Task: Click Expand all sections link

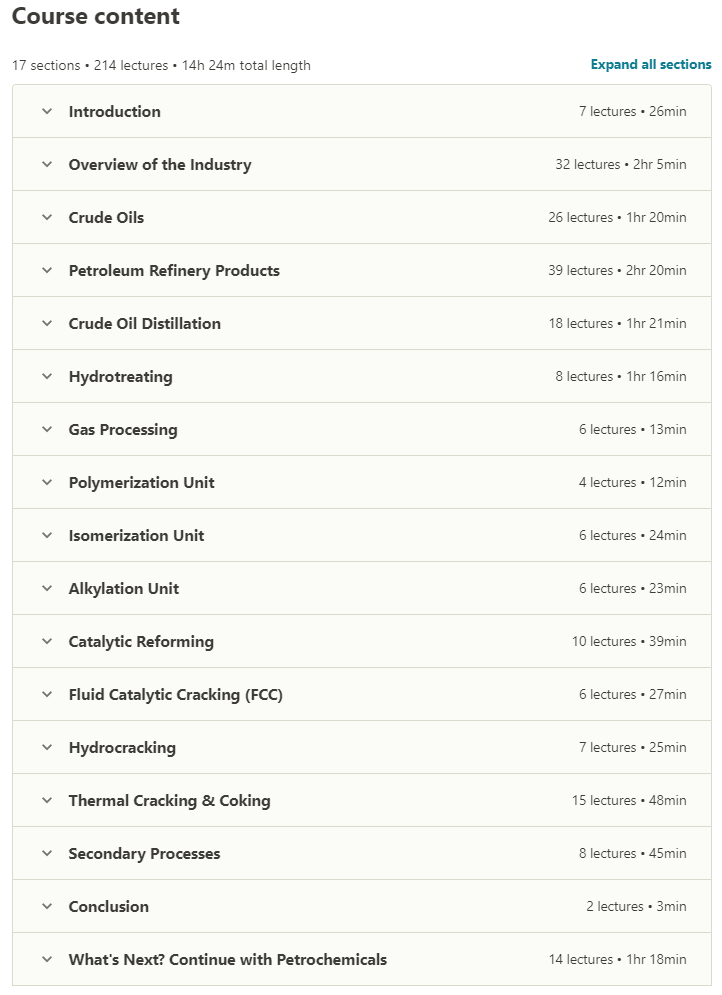Action: 651,65
